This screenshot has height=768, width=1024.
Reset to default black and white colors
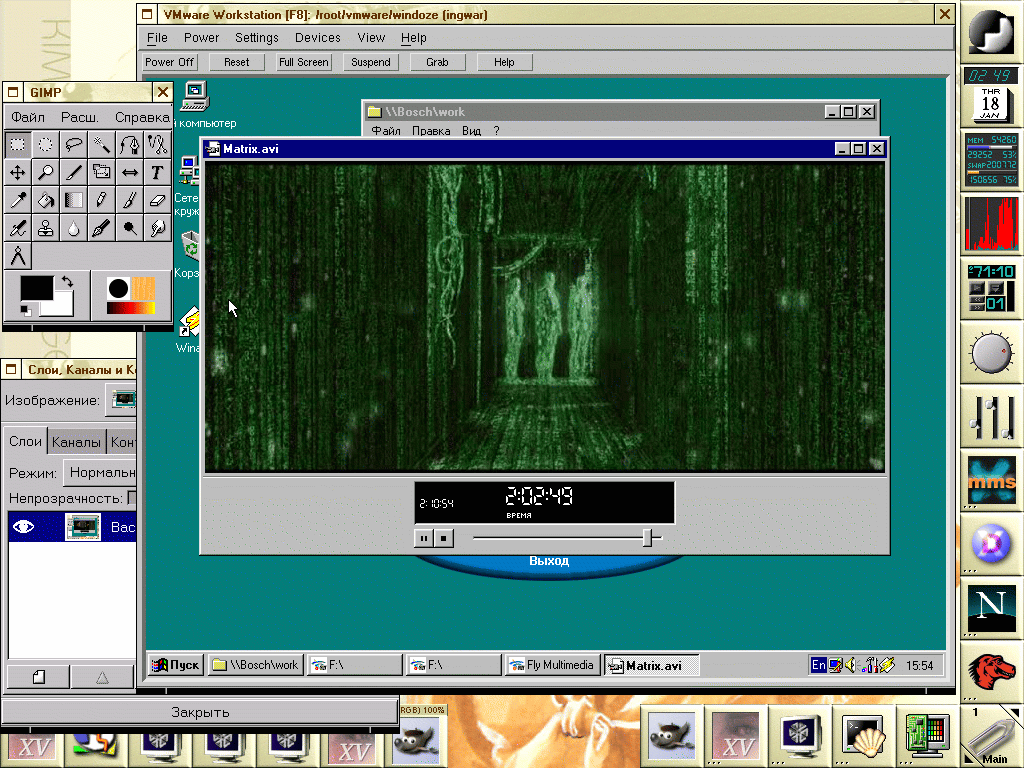click(x=25, y=311)
